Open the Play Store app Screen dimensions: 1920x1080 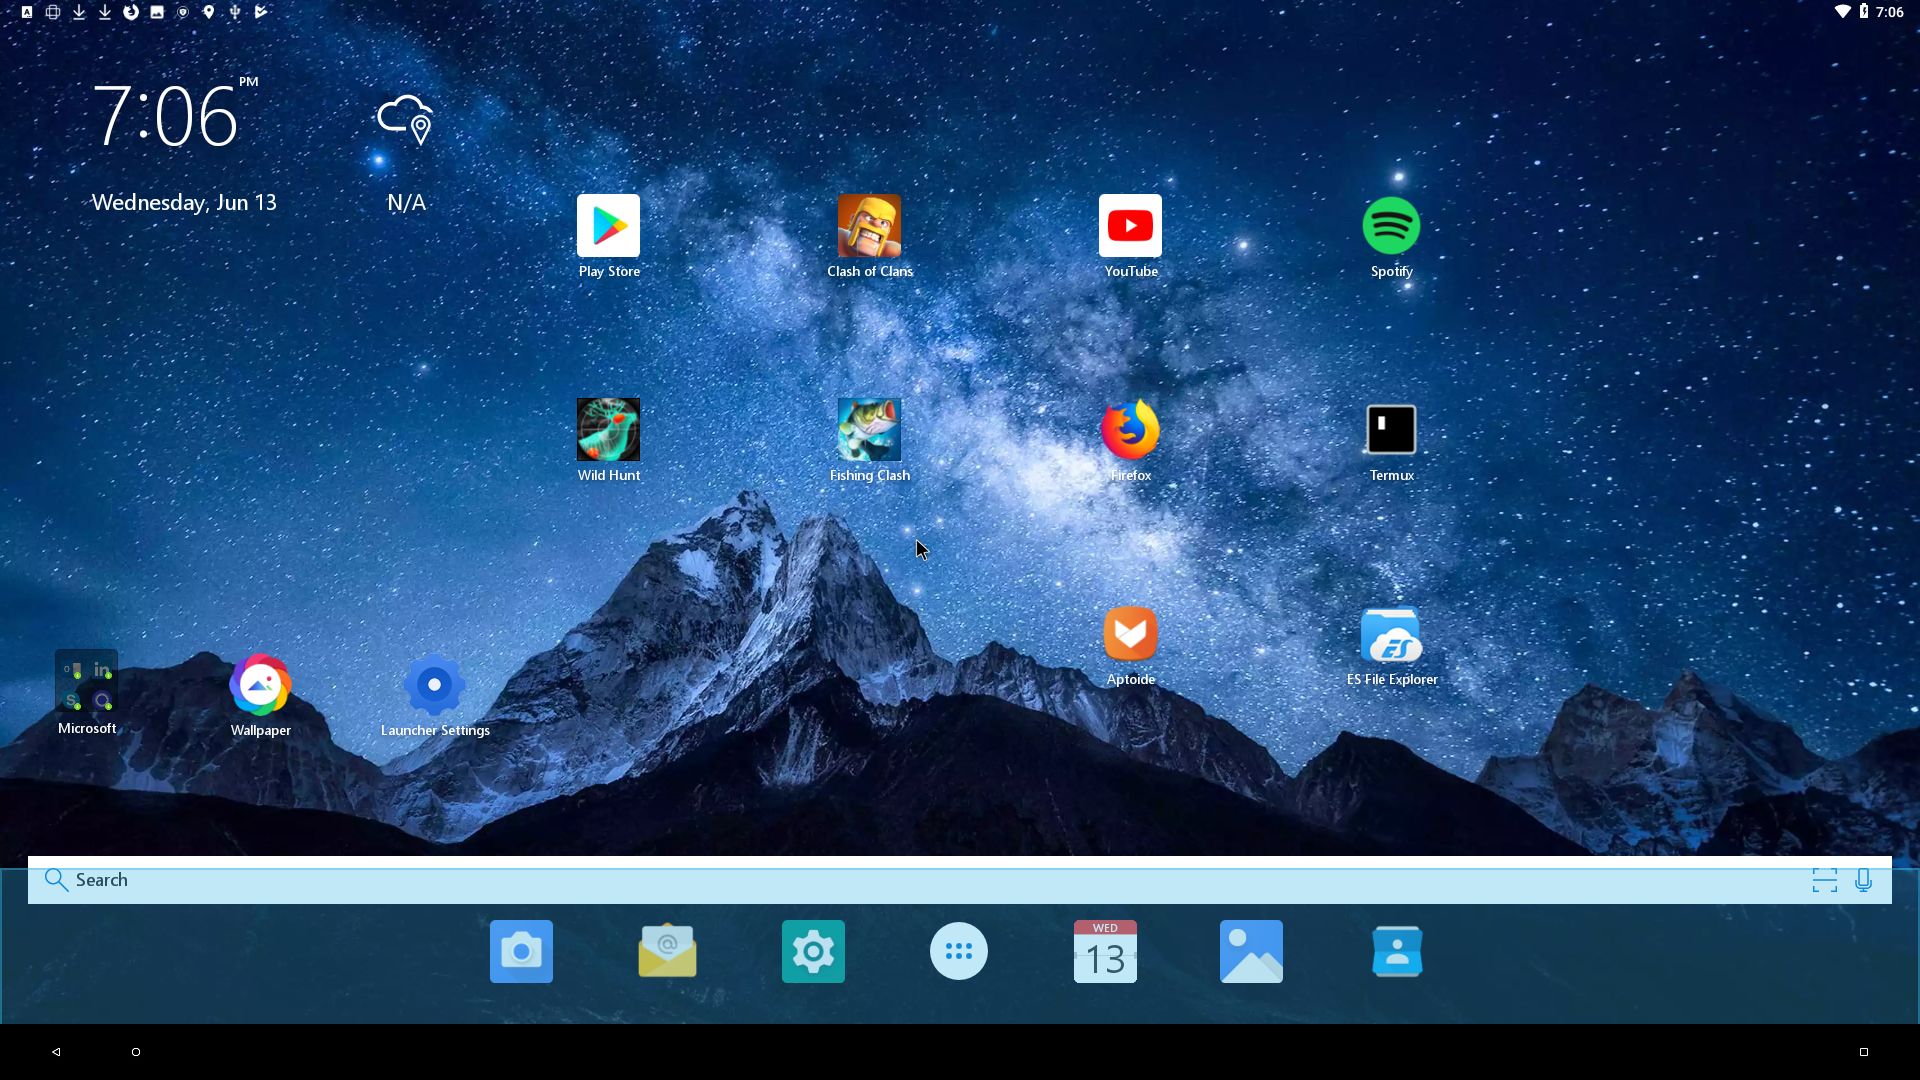[x=608, y=226]
